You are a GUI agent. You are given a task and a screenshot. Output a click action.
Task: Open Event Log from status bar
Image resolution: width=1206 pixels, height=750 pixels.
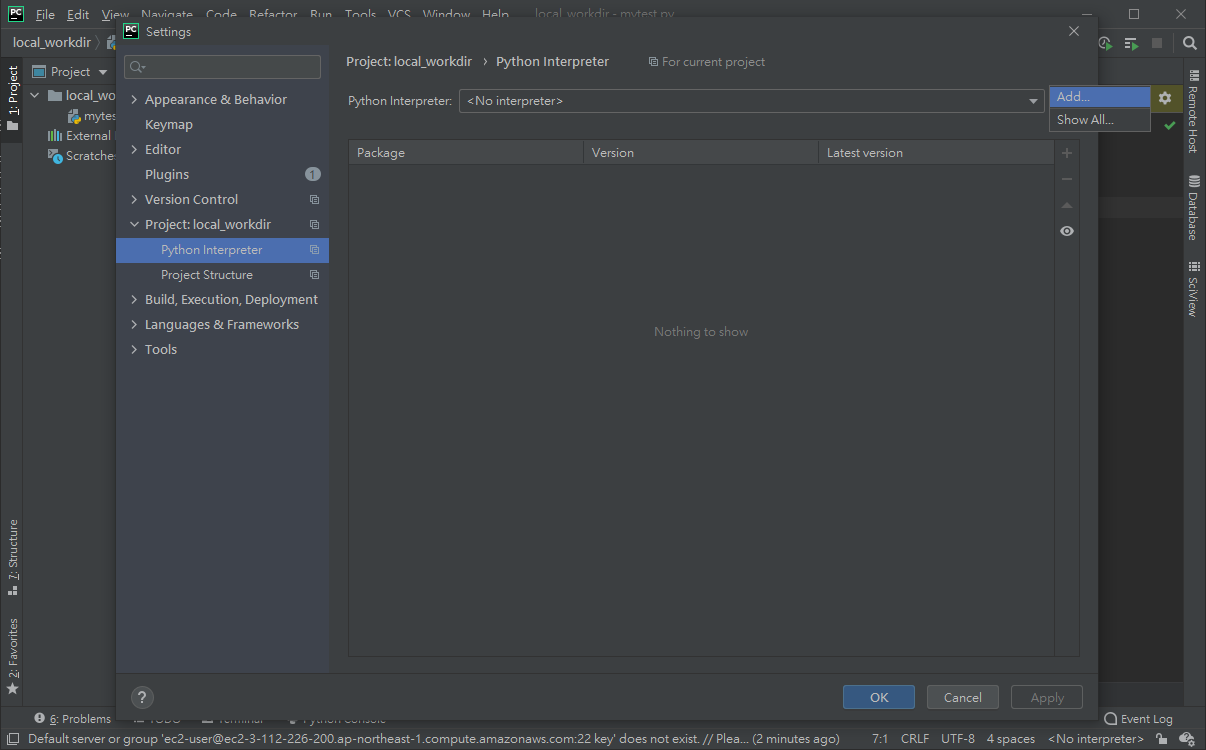point(1138,719)
